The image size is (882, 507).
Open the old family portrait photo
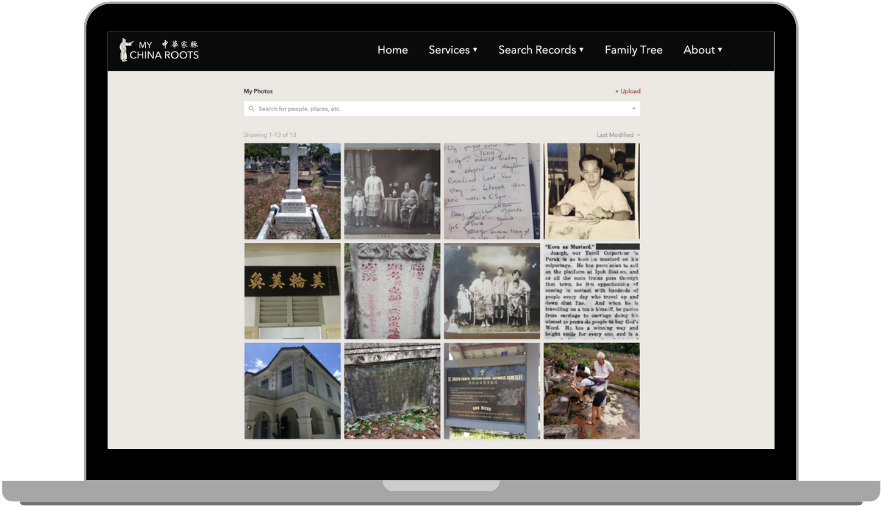point(392,191)
